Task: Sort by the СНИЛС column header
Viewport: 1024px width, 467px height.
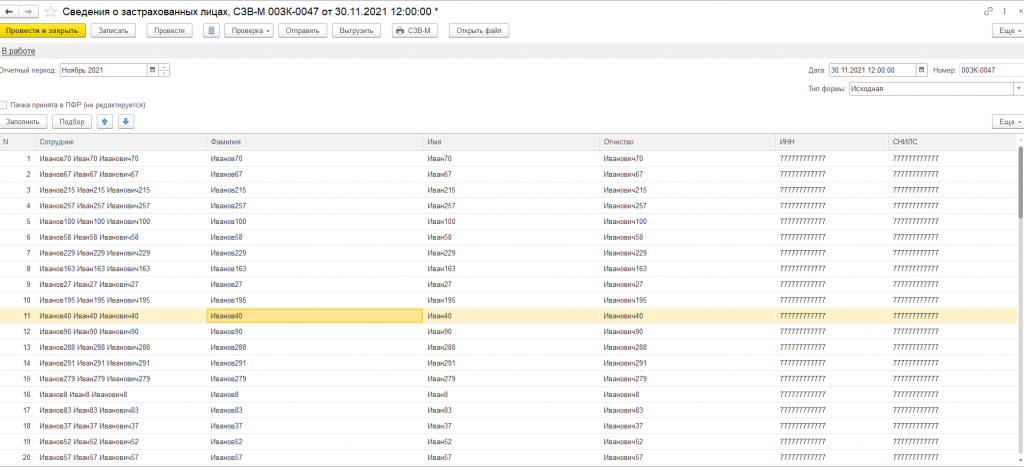Action: click(952, 141)
